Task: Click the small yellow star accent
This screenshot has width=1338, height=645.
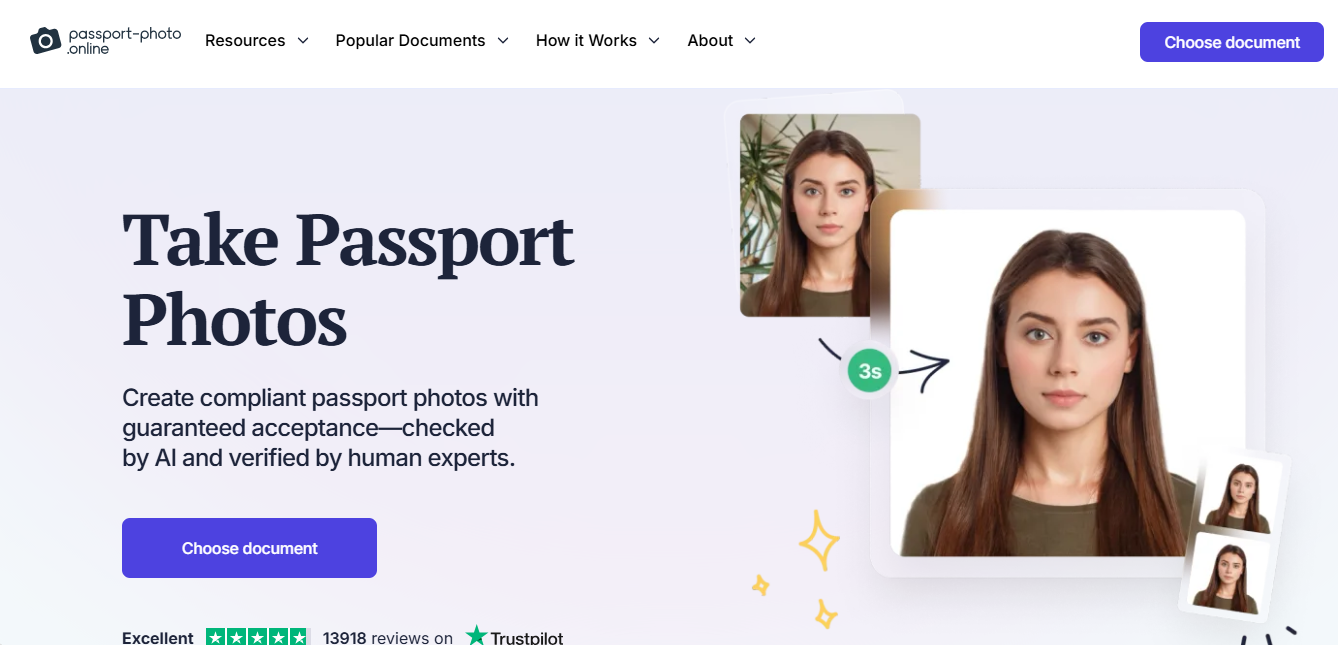Action: click(x=760, y=583)
